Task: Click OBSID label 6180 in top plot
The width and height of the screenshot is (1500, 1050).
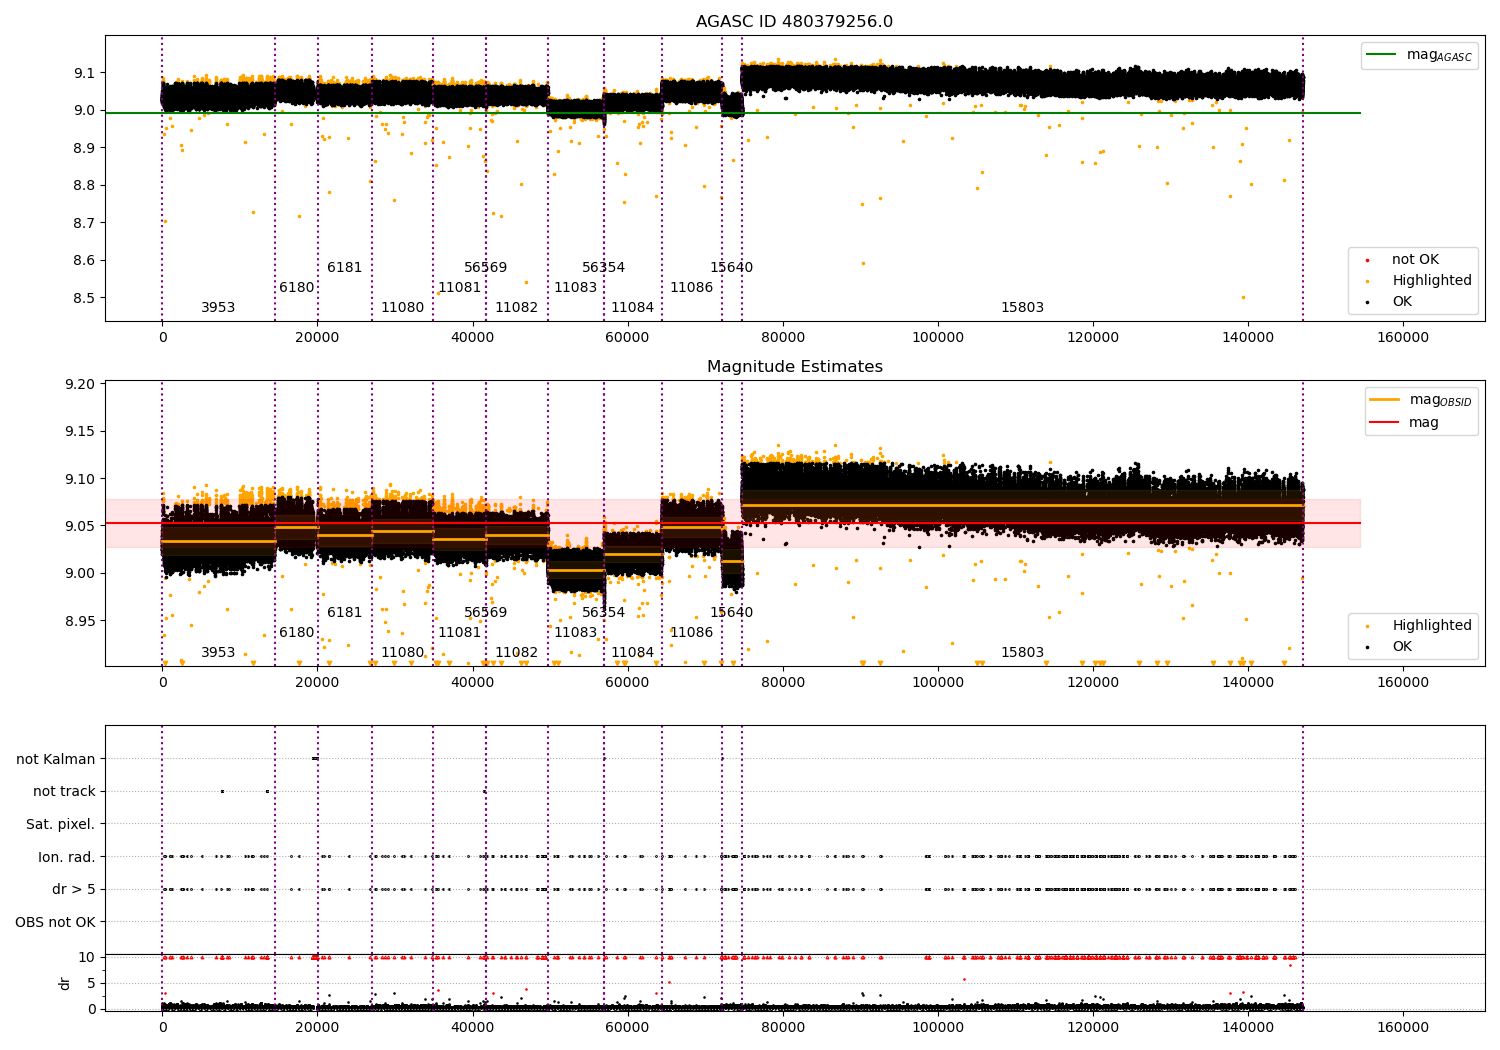Action: [x=296, y=288]
